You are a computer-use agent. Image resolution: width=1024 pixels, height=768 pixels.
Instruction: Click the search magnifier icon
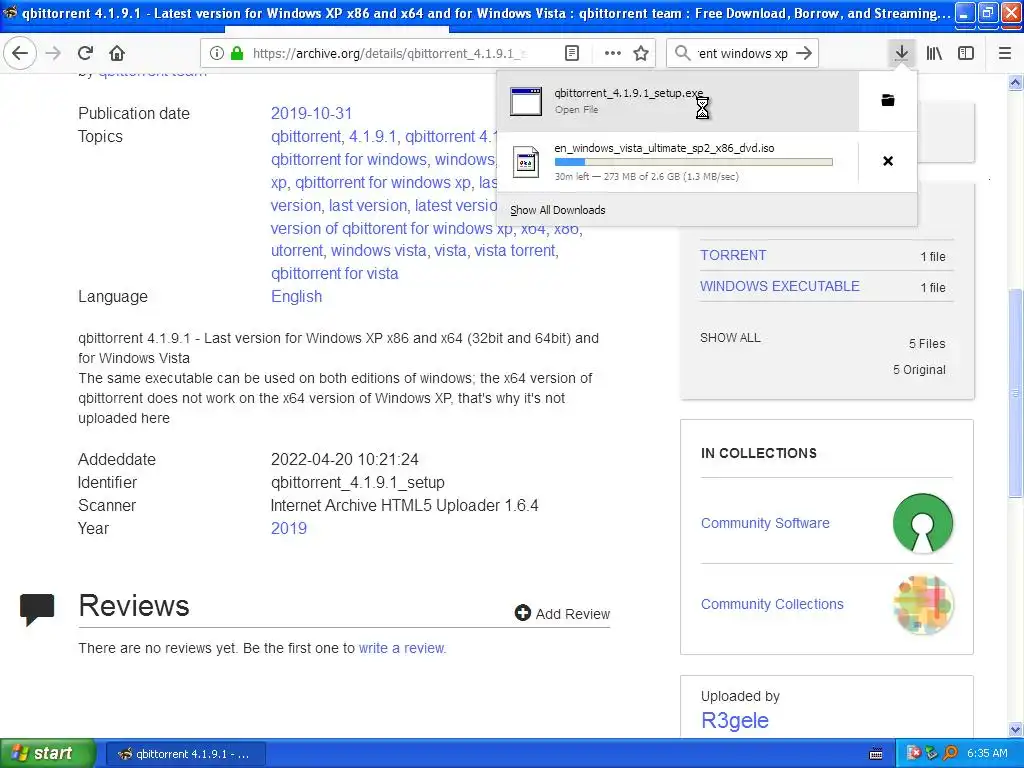coord(682,53)
